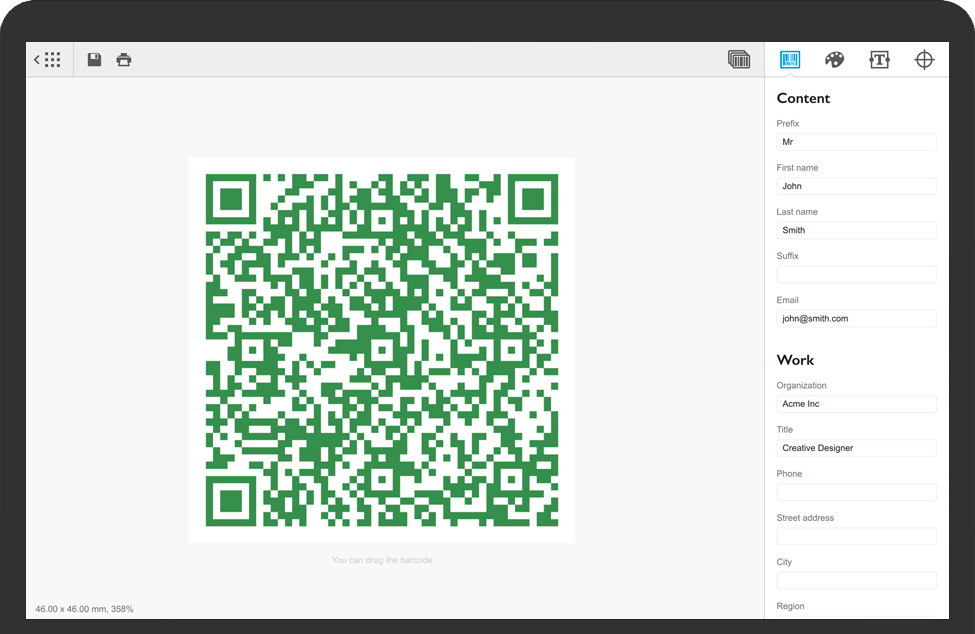
Task: Open the crosshair target tab
Action: [x=924, y=60]
